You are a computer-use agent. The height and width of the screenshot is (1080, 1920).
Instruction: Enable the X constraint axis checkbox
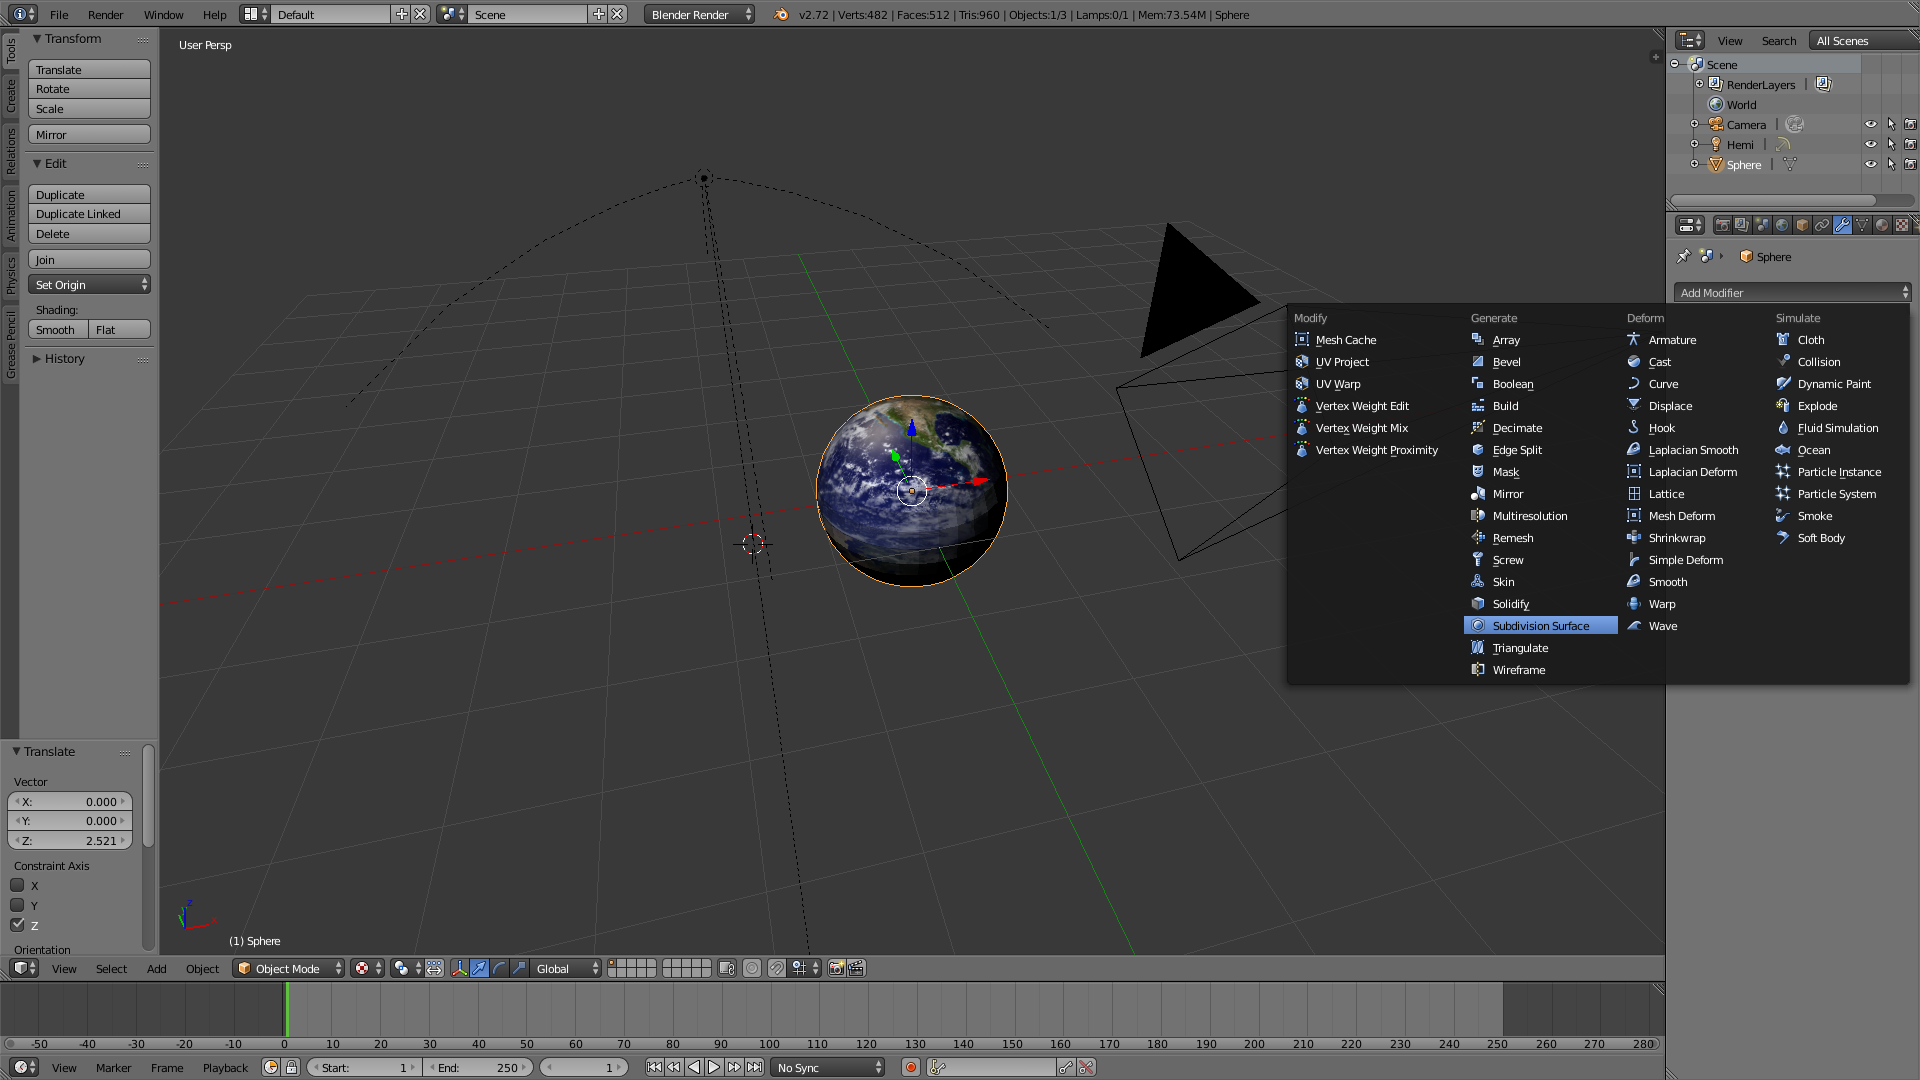pyautogui.click(x=17, y=886)
